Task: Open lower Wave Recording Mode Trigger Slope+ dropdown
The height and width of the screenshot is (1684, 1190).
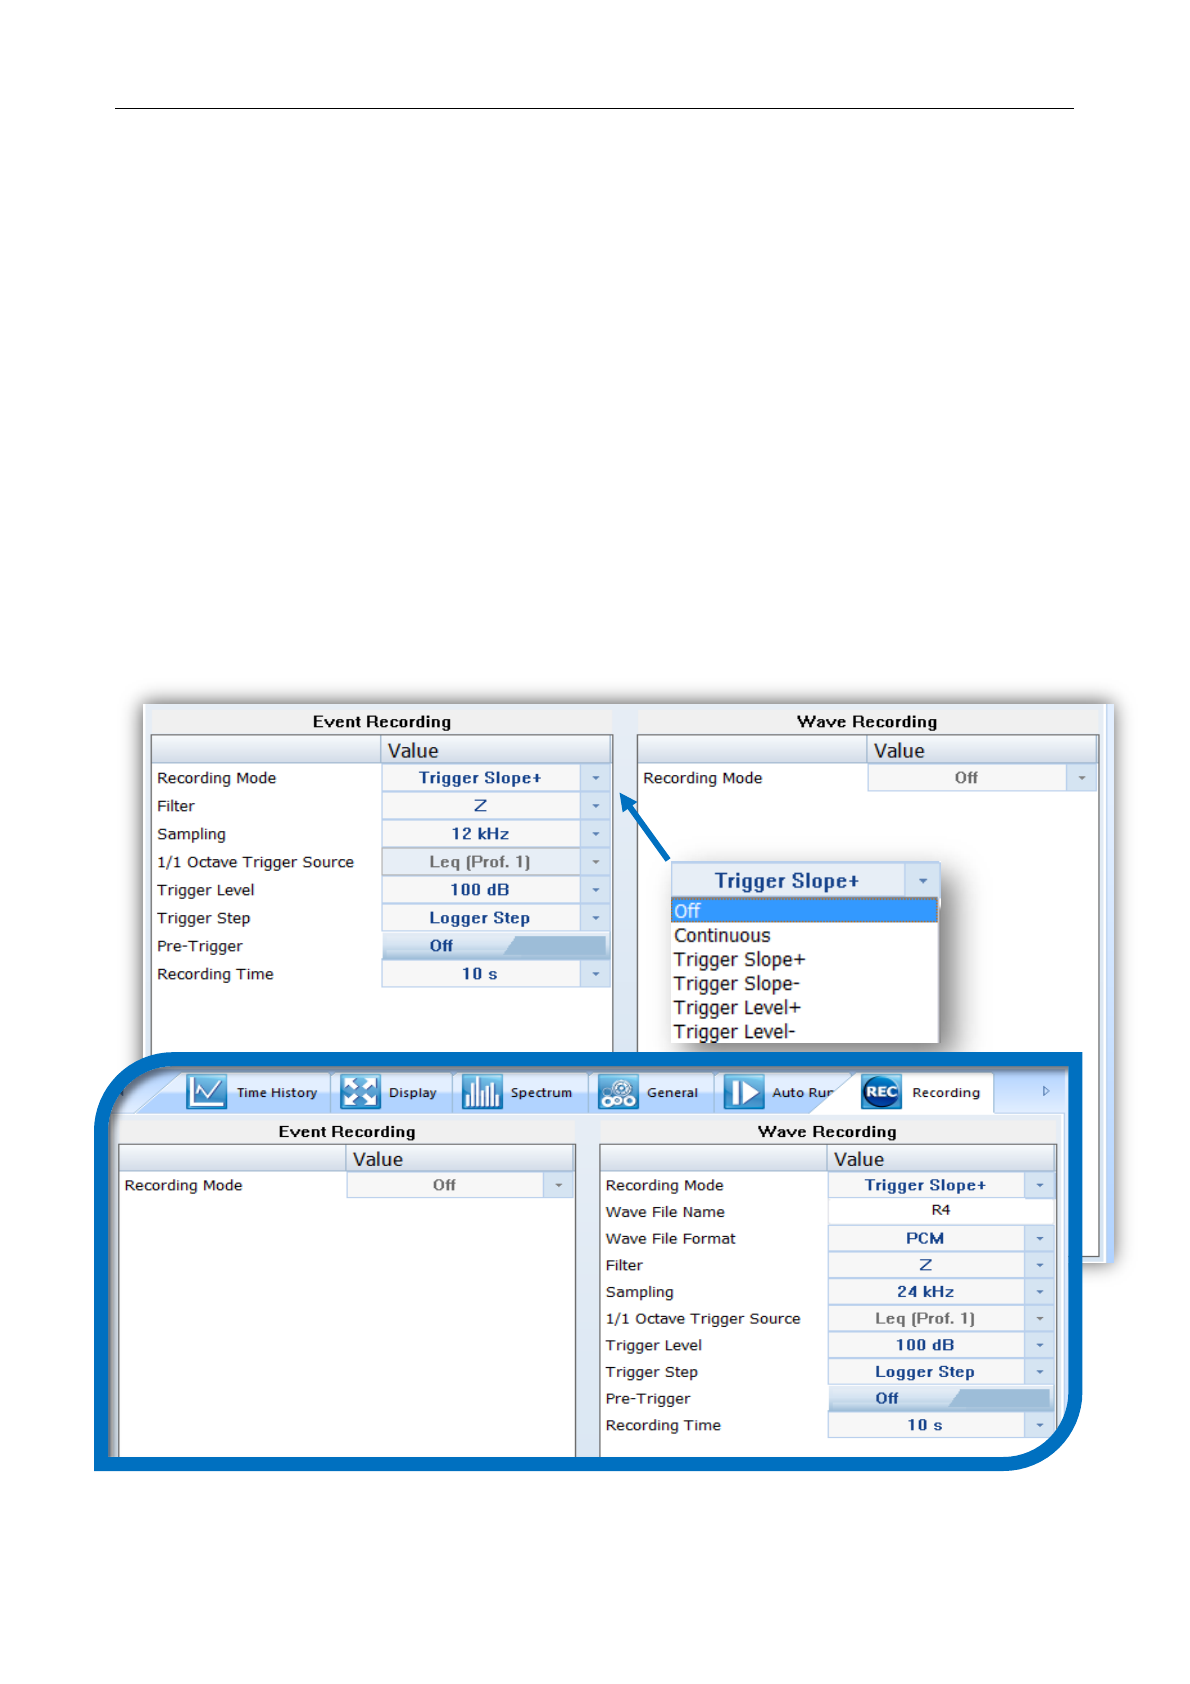Action: click(1040, 1185)
